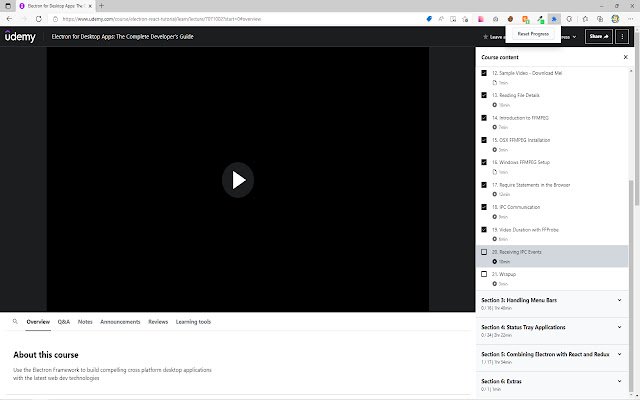Uncheck lecture 13 Reading File Details checkbox
Viewport: 640px width, 400px height.
point(484,95)
